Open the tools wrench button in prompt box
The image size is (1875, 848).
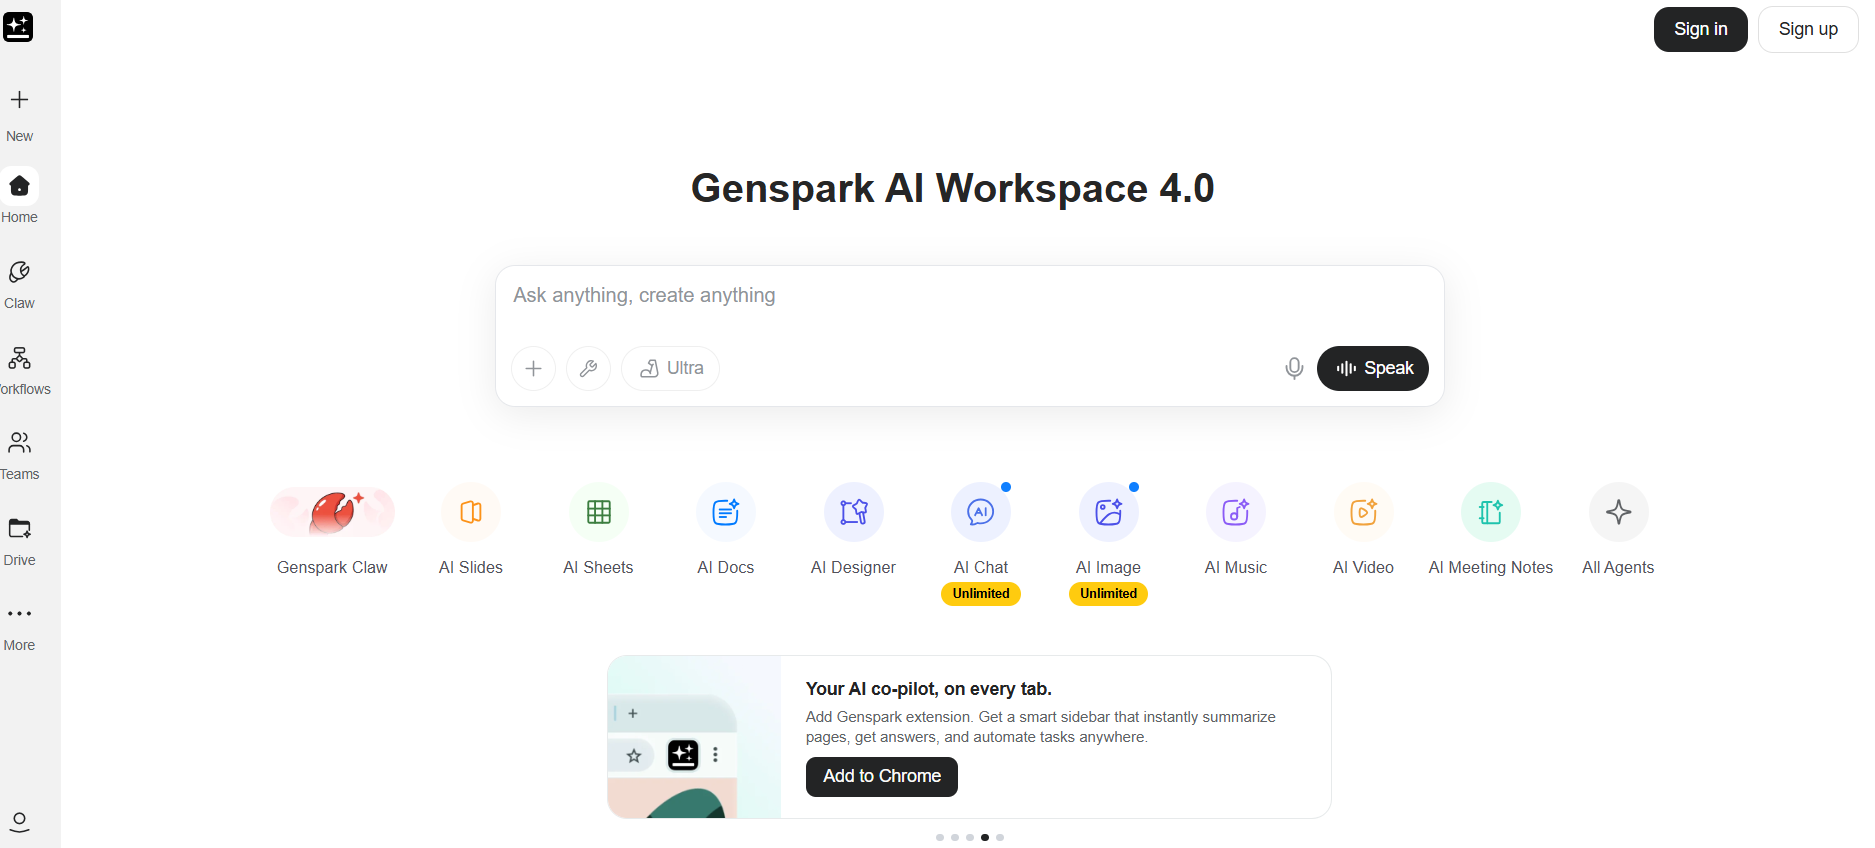tap(588, 368)
